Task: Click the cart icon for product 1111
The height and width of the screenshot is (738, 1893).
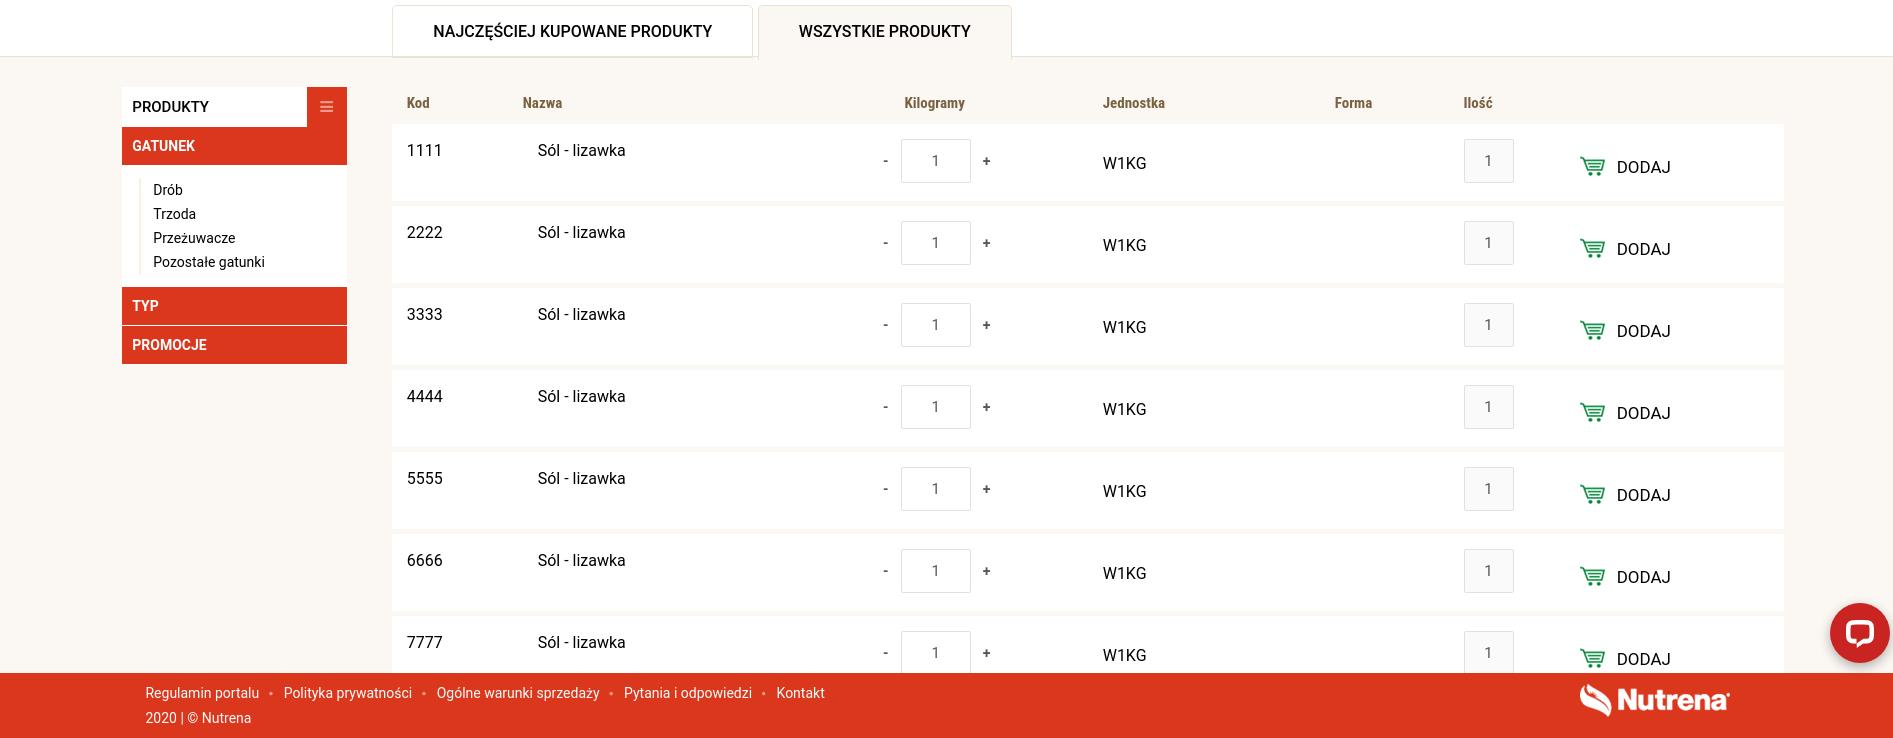Action: point(1592,166)
